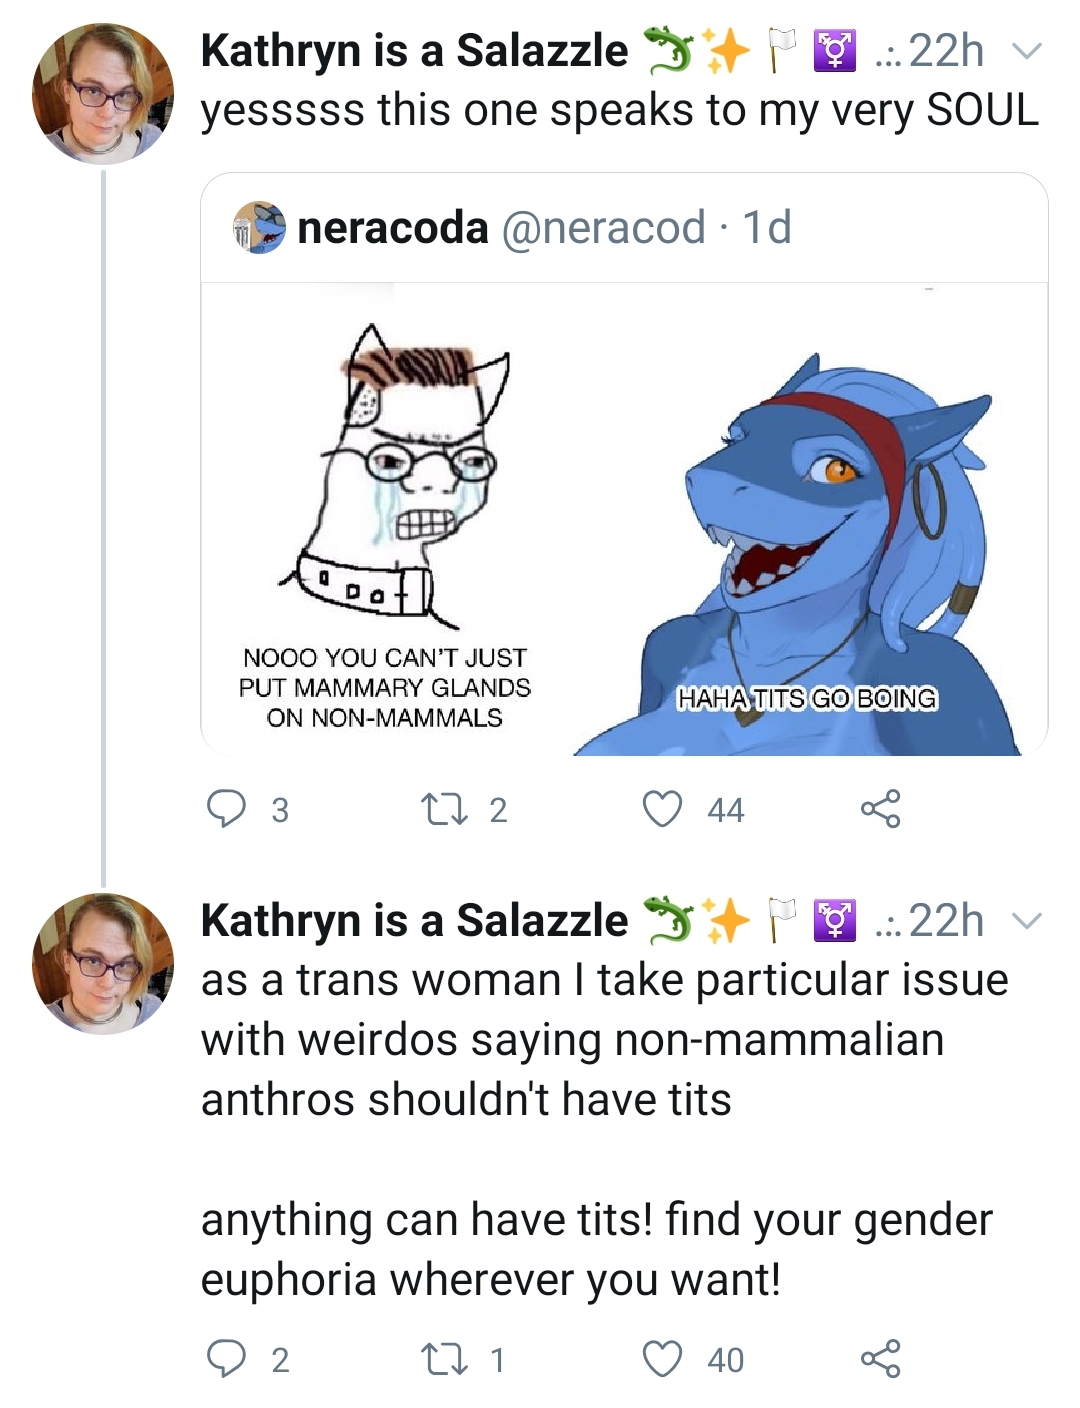Open Kathryn is a Salazzle name, second tweet
Screen dimensions: 1080x1408
[x=414, y=921]
